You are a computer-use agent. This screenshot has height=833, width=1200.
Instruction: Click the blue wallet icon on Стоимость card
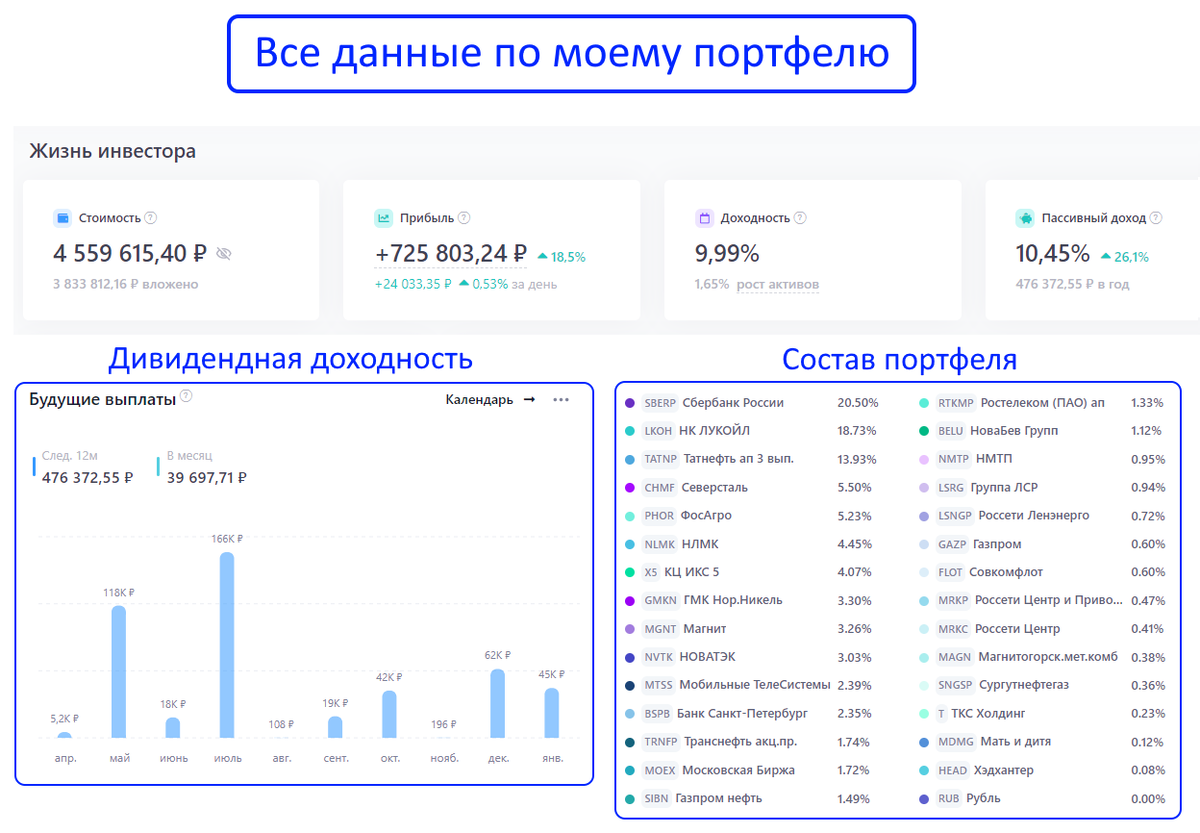point(62,218)
